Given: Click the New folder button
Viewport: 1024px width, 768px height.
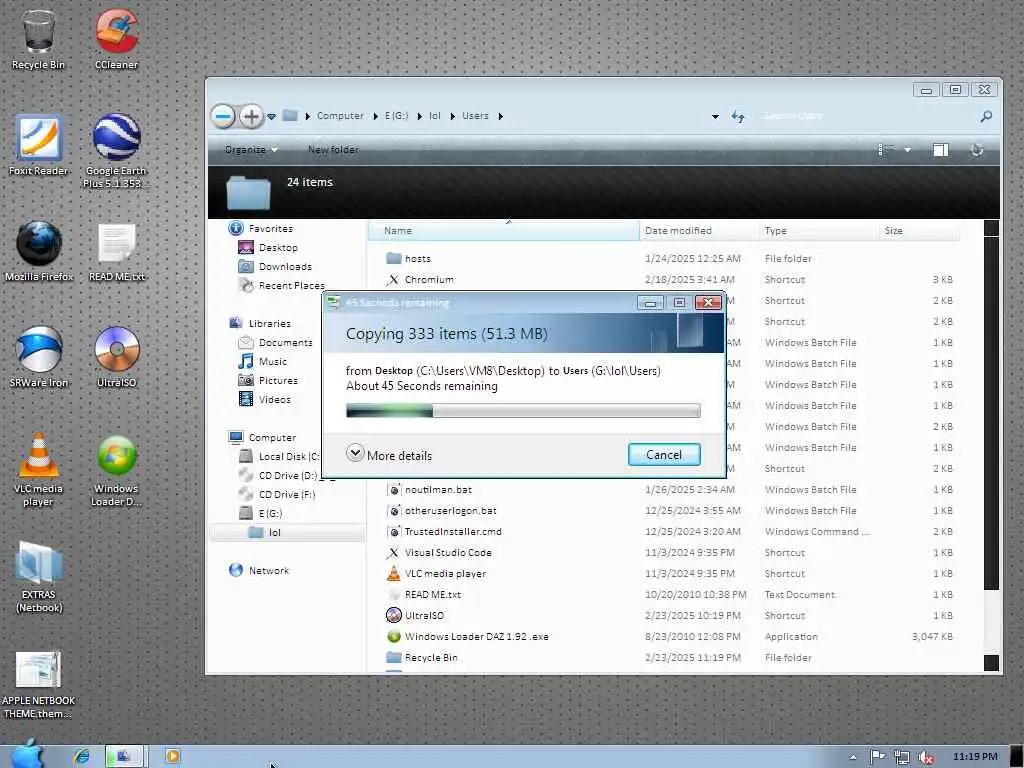Looking at the screenshot, I should click(x=333, y=150).
